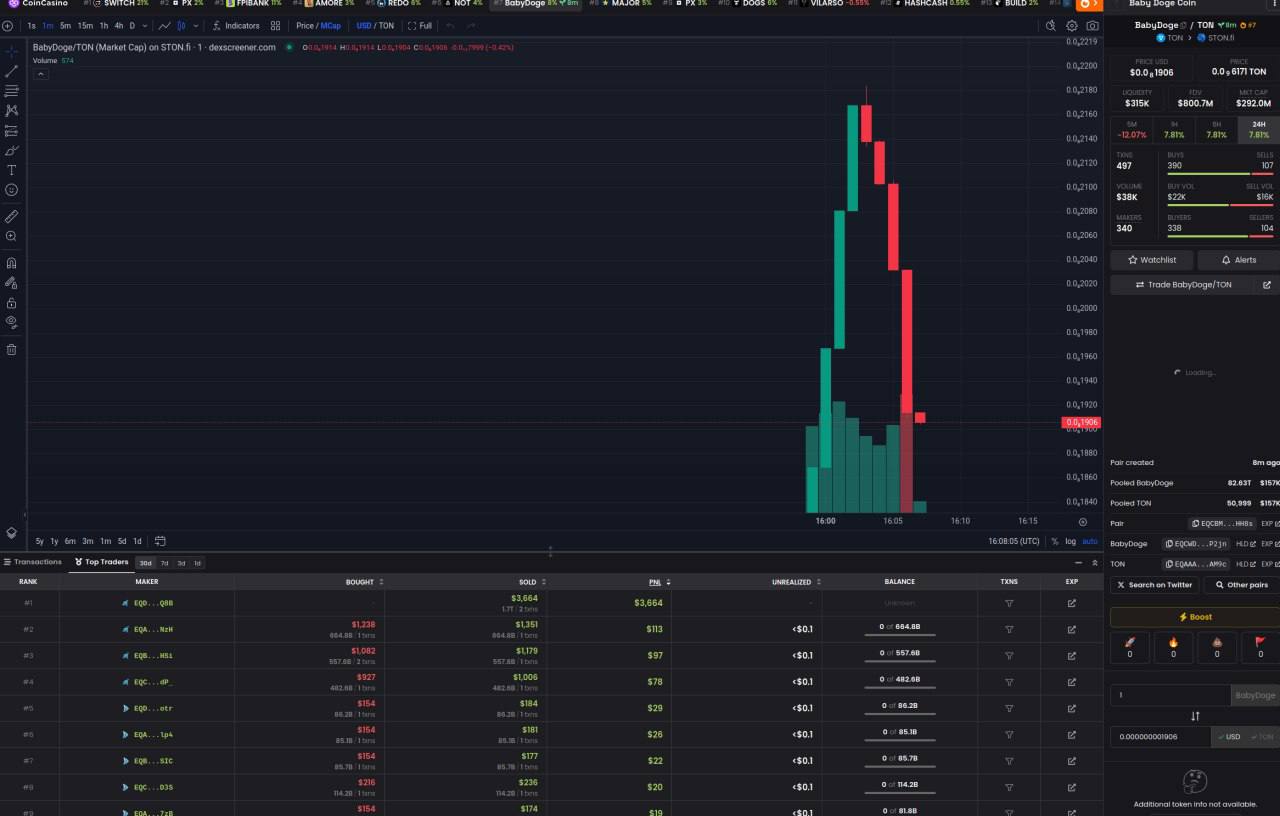Select the brush drawing tool
This screenshot has height=816, width=1280.
point(11,151)
